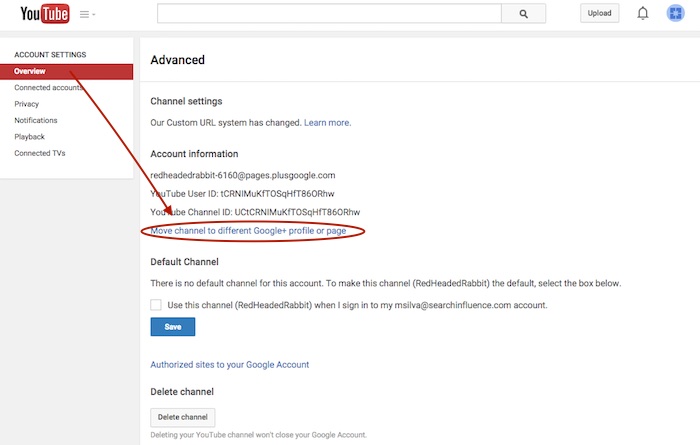The width and height of the screenshot is (700, 445).
Task: Click the Learn more link
Action: [327, 123]
